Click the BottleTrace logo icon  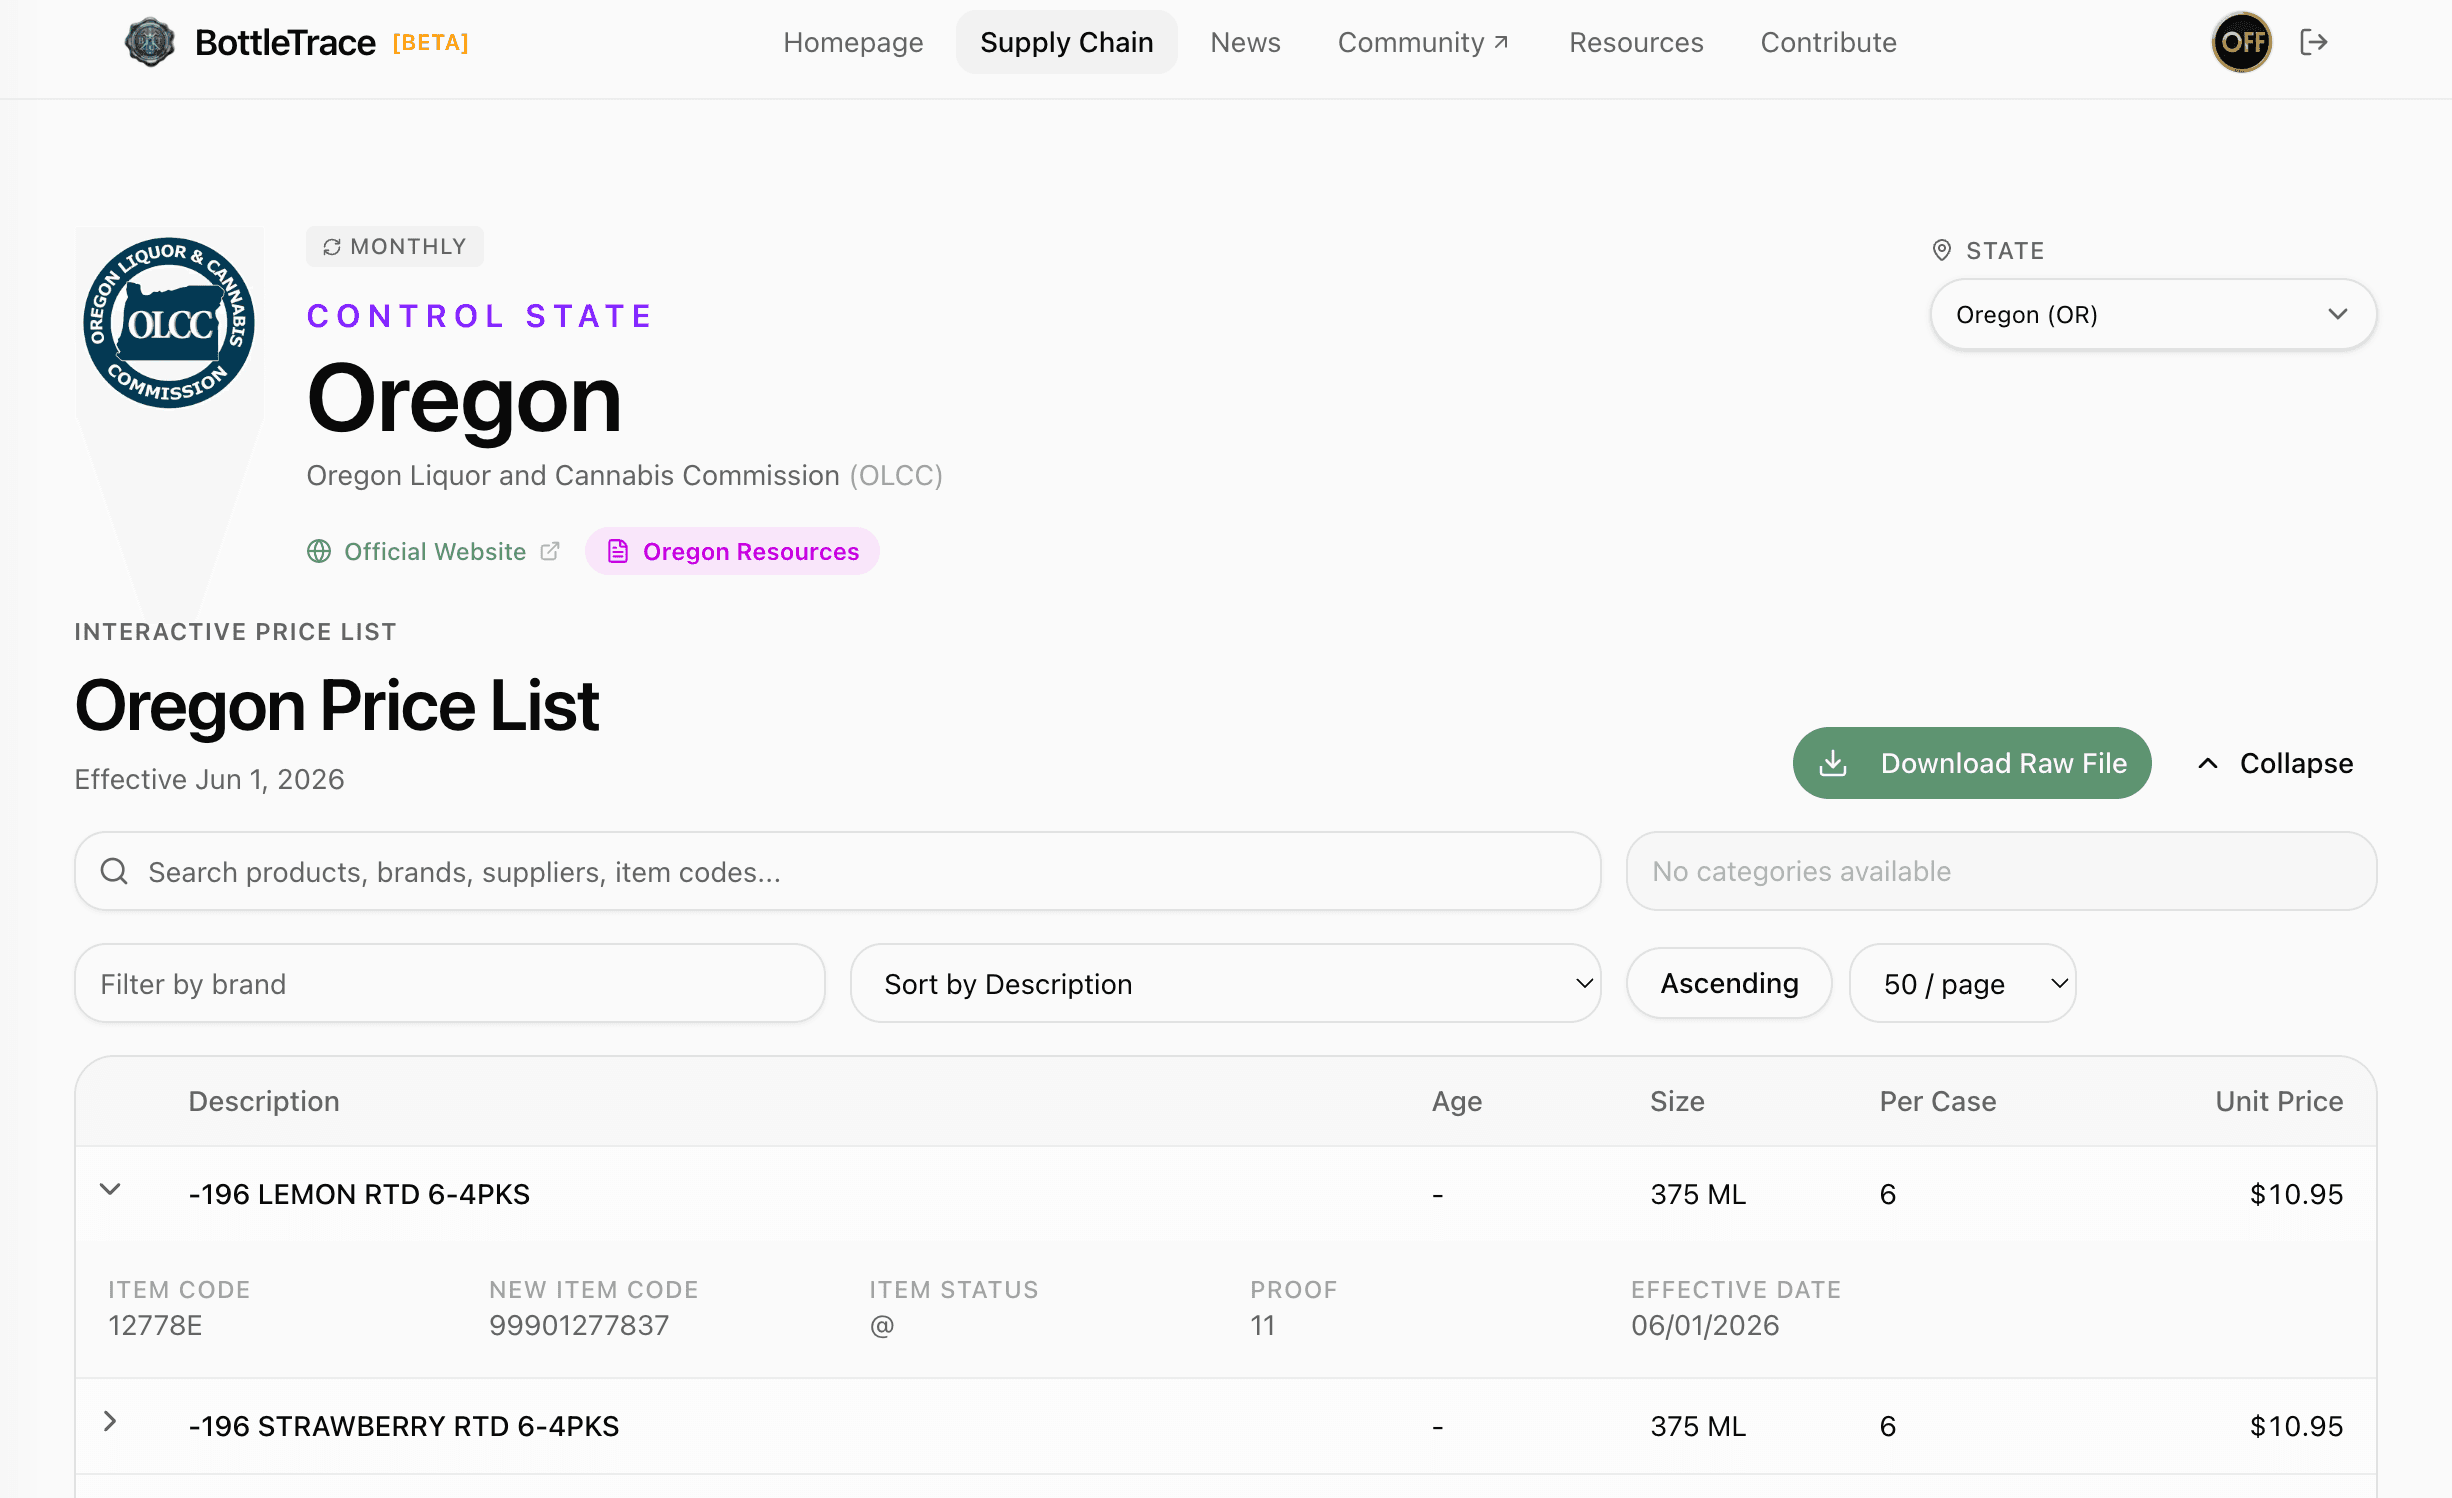coord(150,42)
